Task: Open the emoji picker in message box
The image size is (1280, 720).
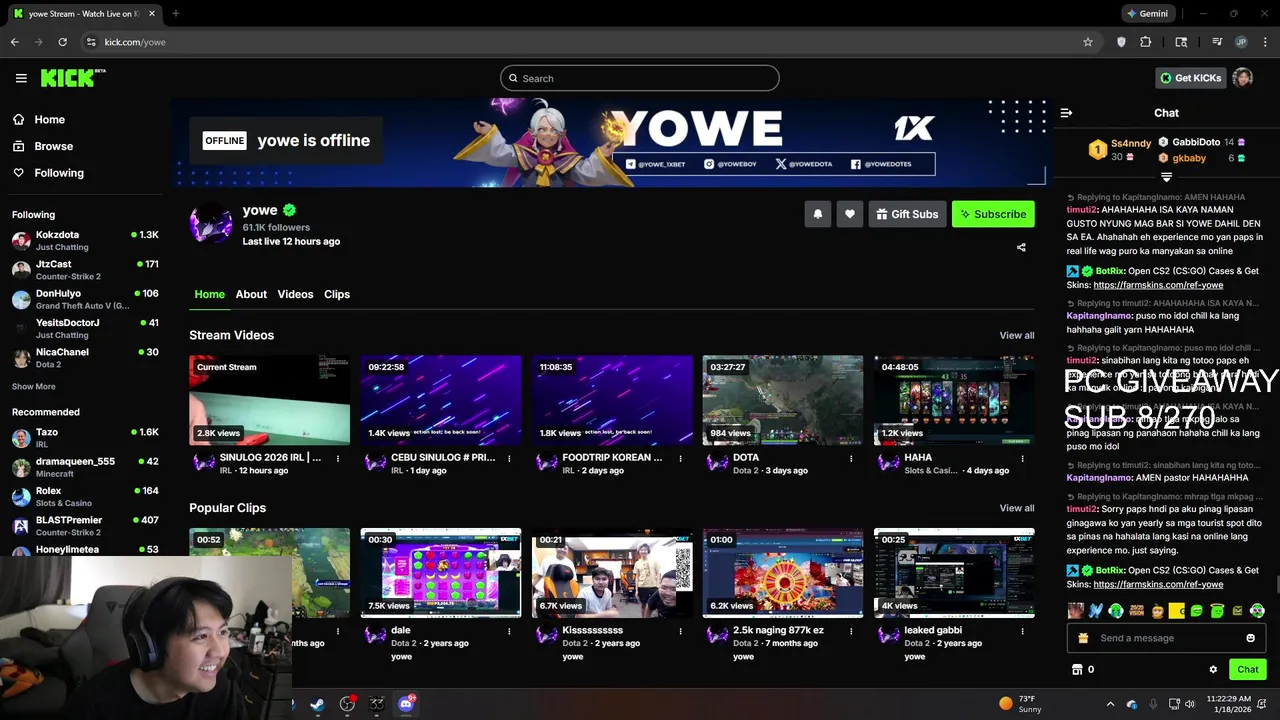Action: pyautogui.click(x=1250, y=638)
